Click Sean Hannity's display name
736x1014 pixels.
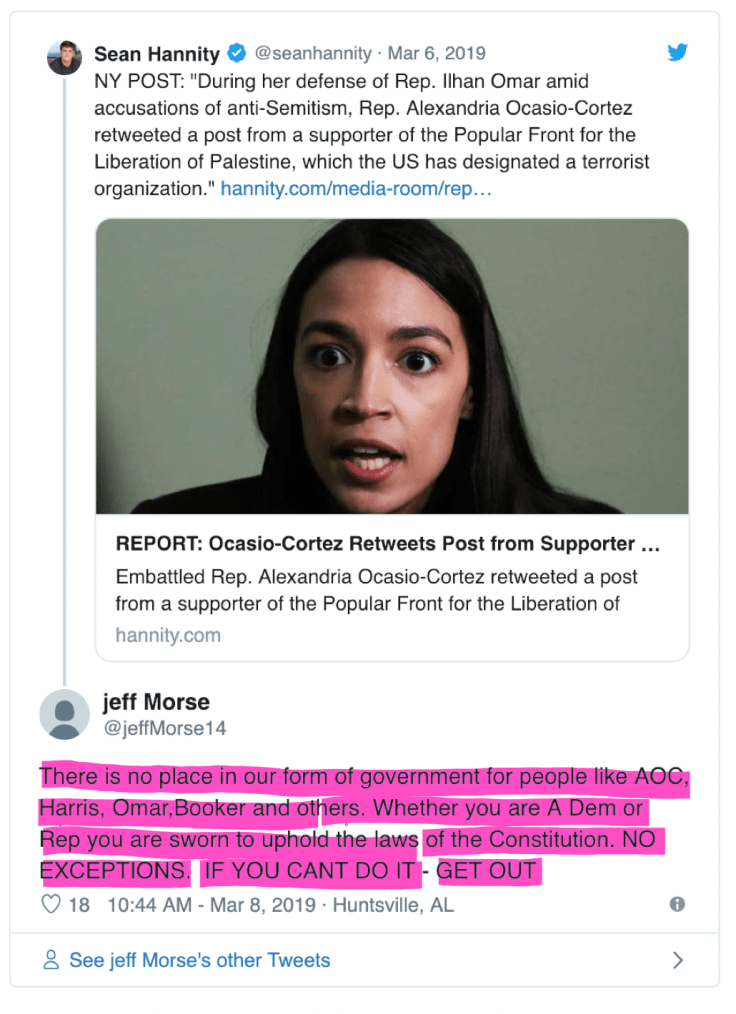coord(156,54)
